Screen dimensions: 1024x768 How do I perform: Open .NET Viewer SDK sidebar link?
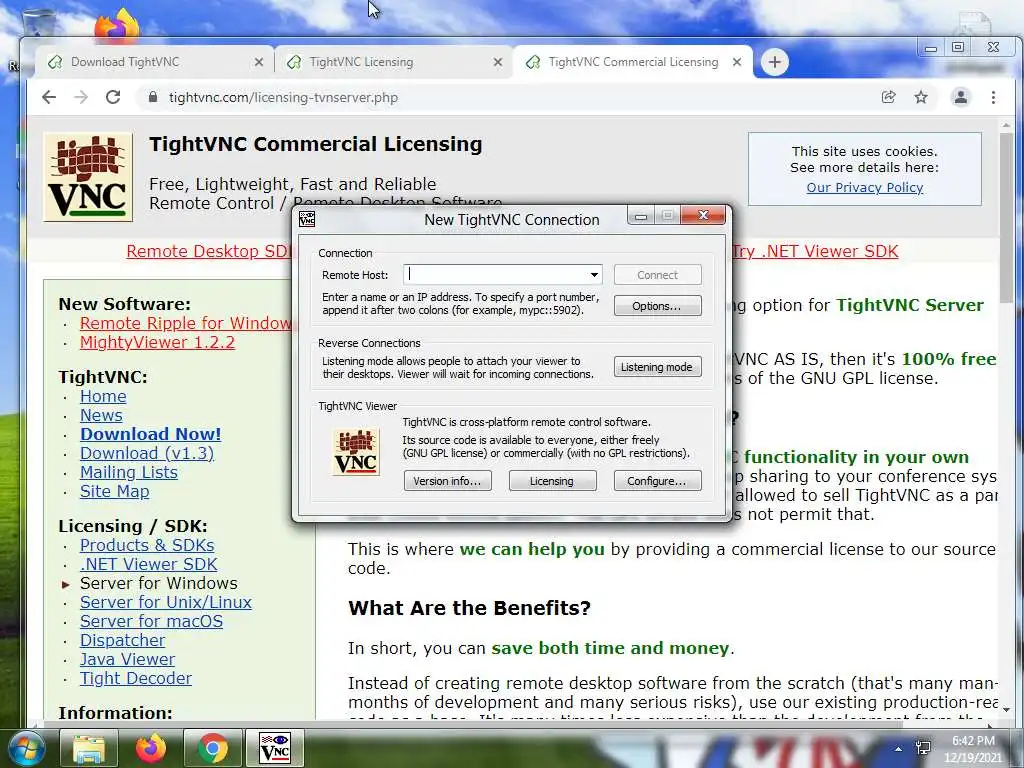point(149,564)
